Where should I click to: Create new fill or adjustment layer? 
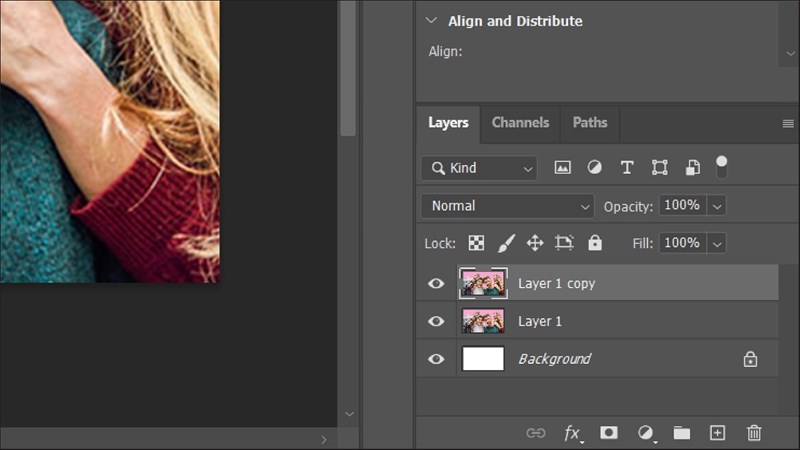(646, 433)
